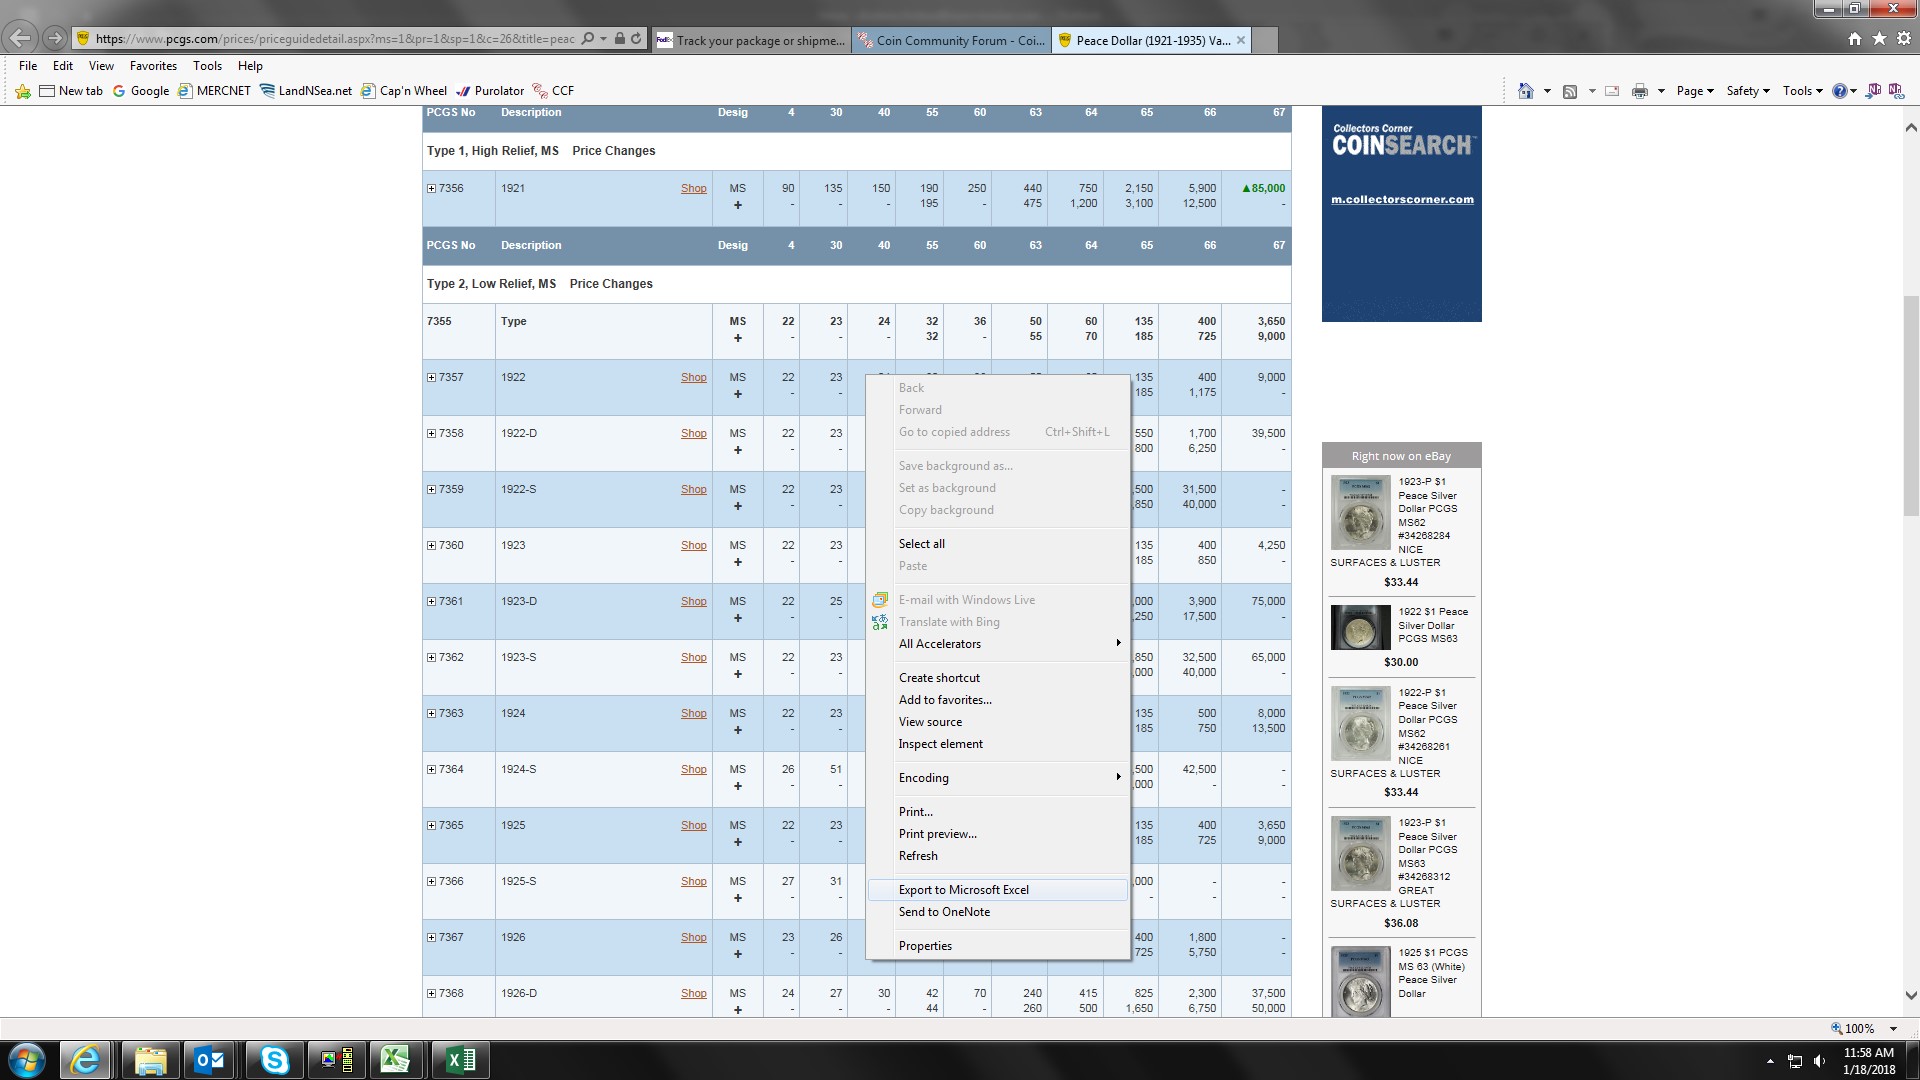Expand the 7366 row for 1925-S

point(431,881)
